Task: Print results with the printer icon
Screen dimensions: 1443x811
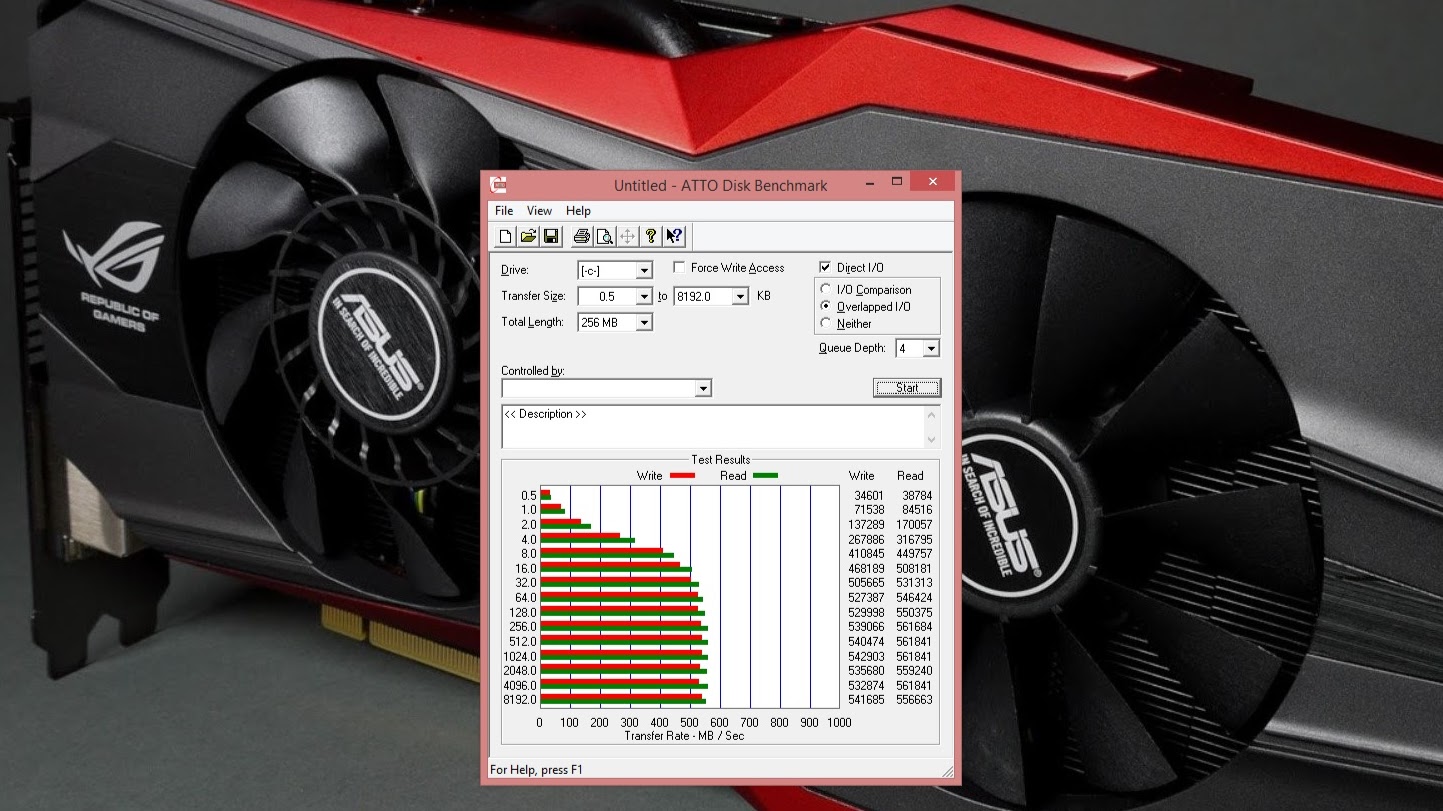Action: [582, 237]
